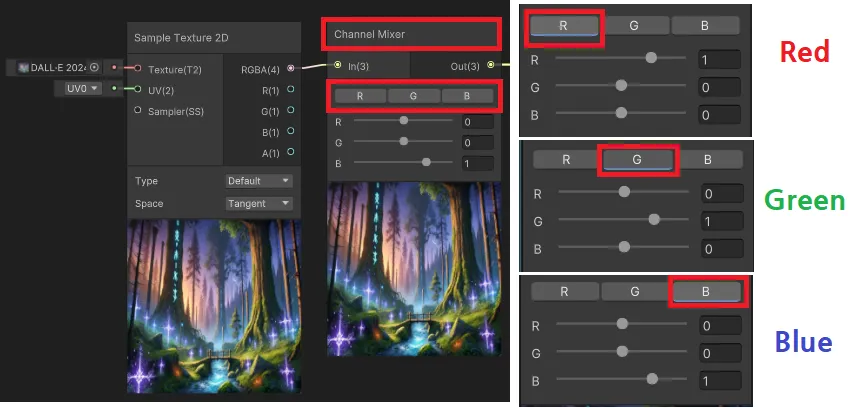Open the object picker beside the DALL-E texture field
The width and height of the screenshot is (856, 408).
94,68
